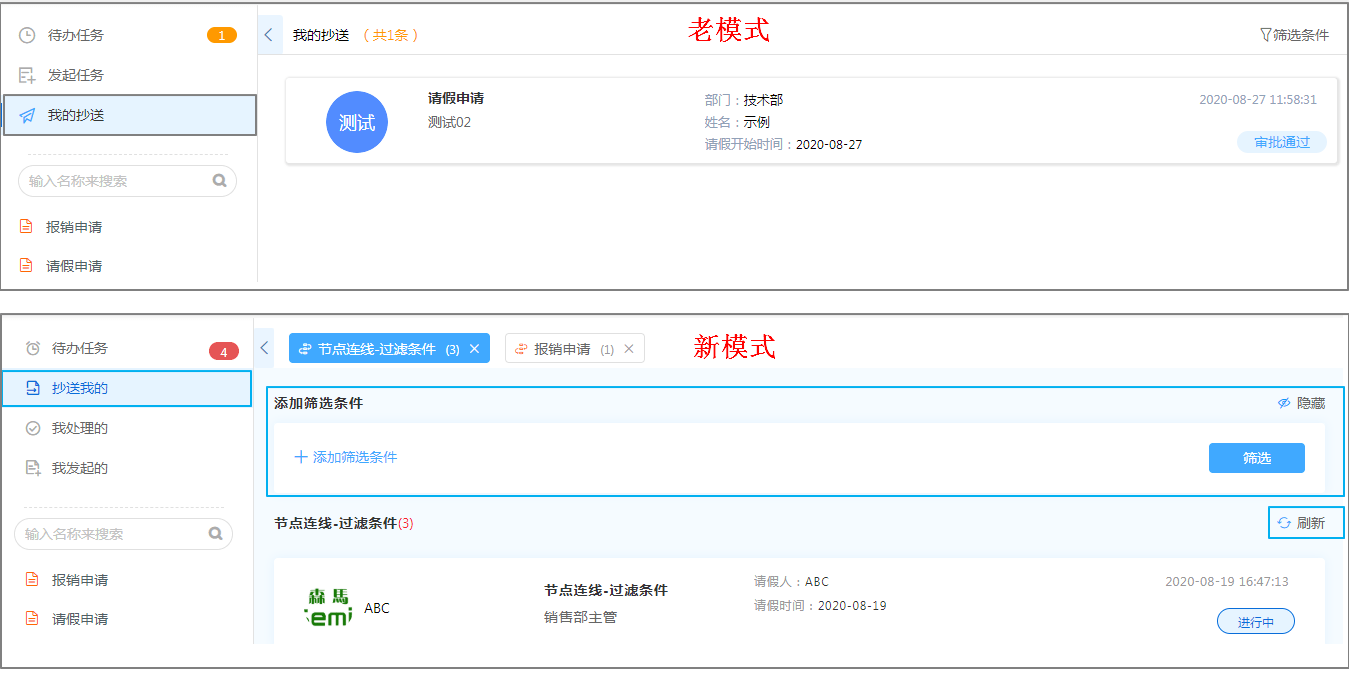Image resolution: width=1349 pixels, height=679 pixels.
Task: Click the + 添加筛选条件 link
Action: tap(346, 457)
